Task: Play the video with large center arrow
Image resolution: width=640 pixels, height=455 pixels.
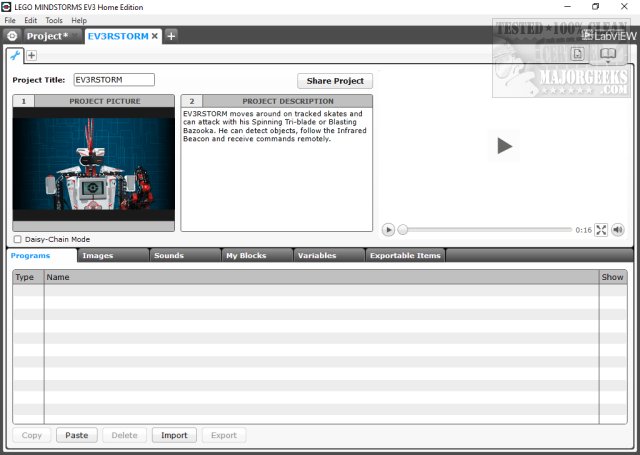Action: 504,146
